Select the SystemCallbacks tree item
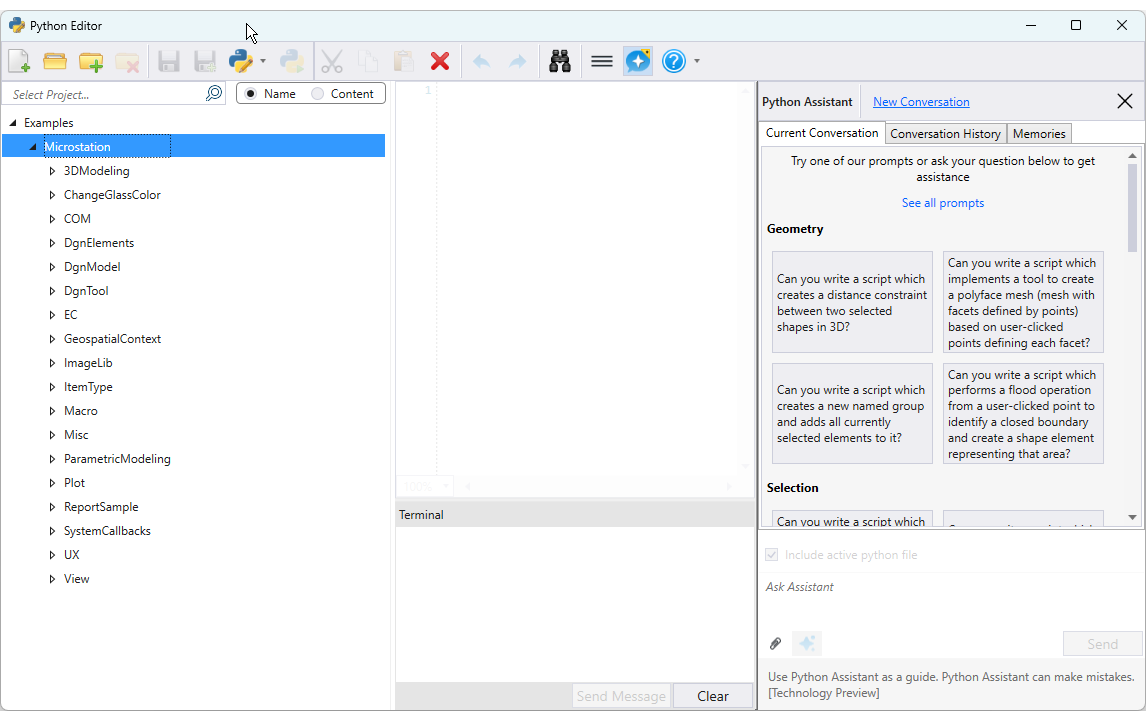This screenshot has width=1146, height=721. [107, 531]
